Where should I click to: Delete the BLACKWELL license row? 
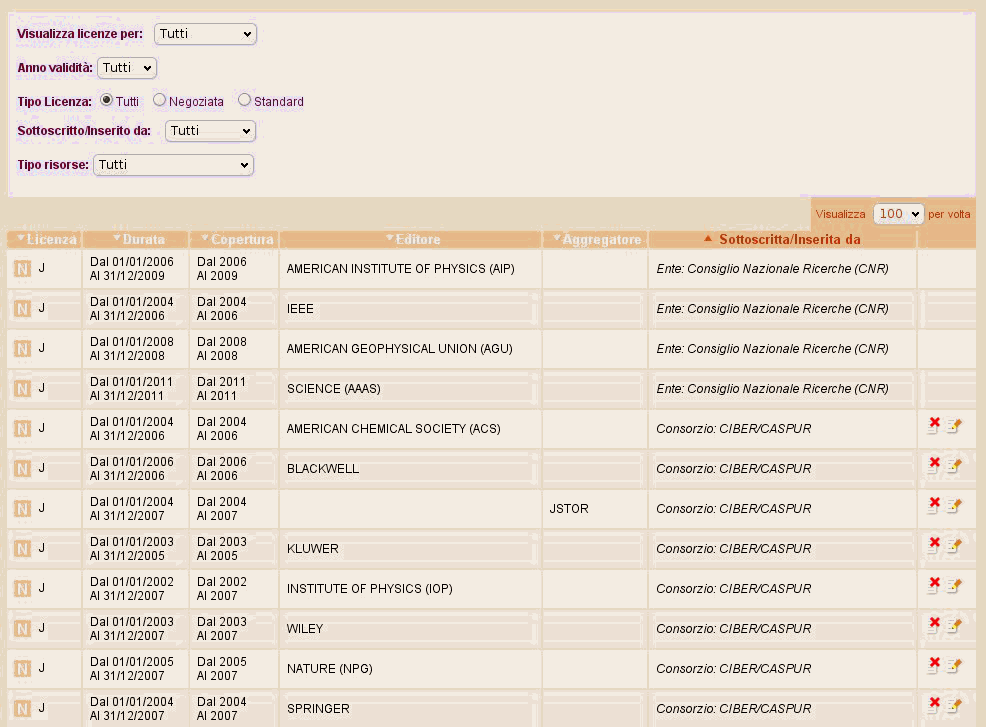coord(934,466)
